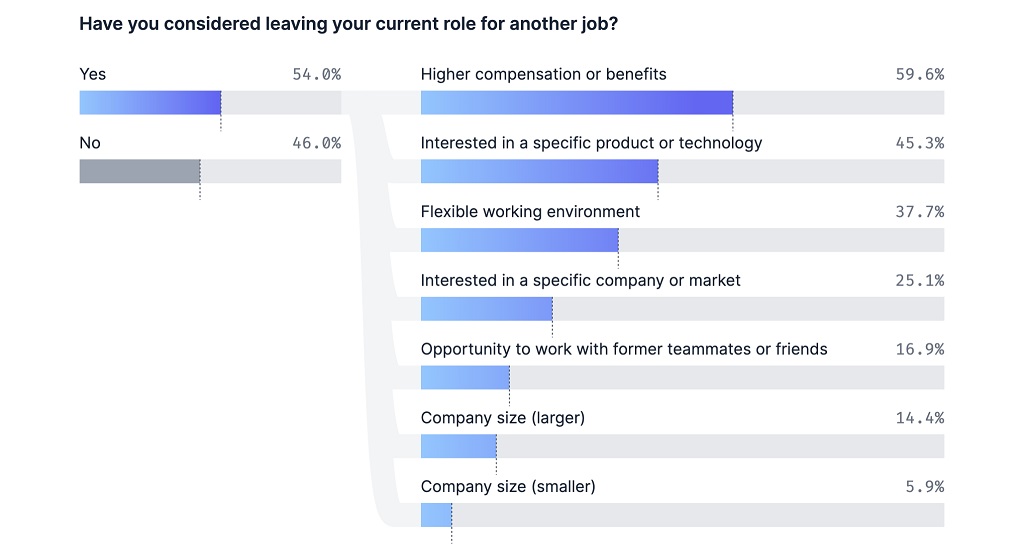Select the Flexible working environment bar
The height and width of the screenshot is (557, 1024).
coord(519,240)
